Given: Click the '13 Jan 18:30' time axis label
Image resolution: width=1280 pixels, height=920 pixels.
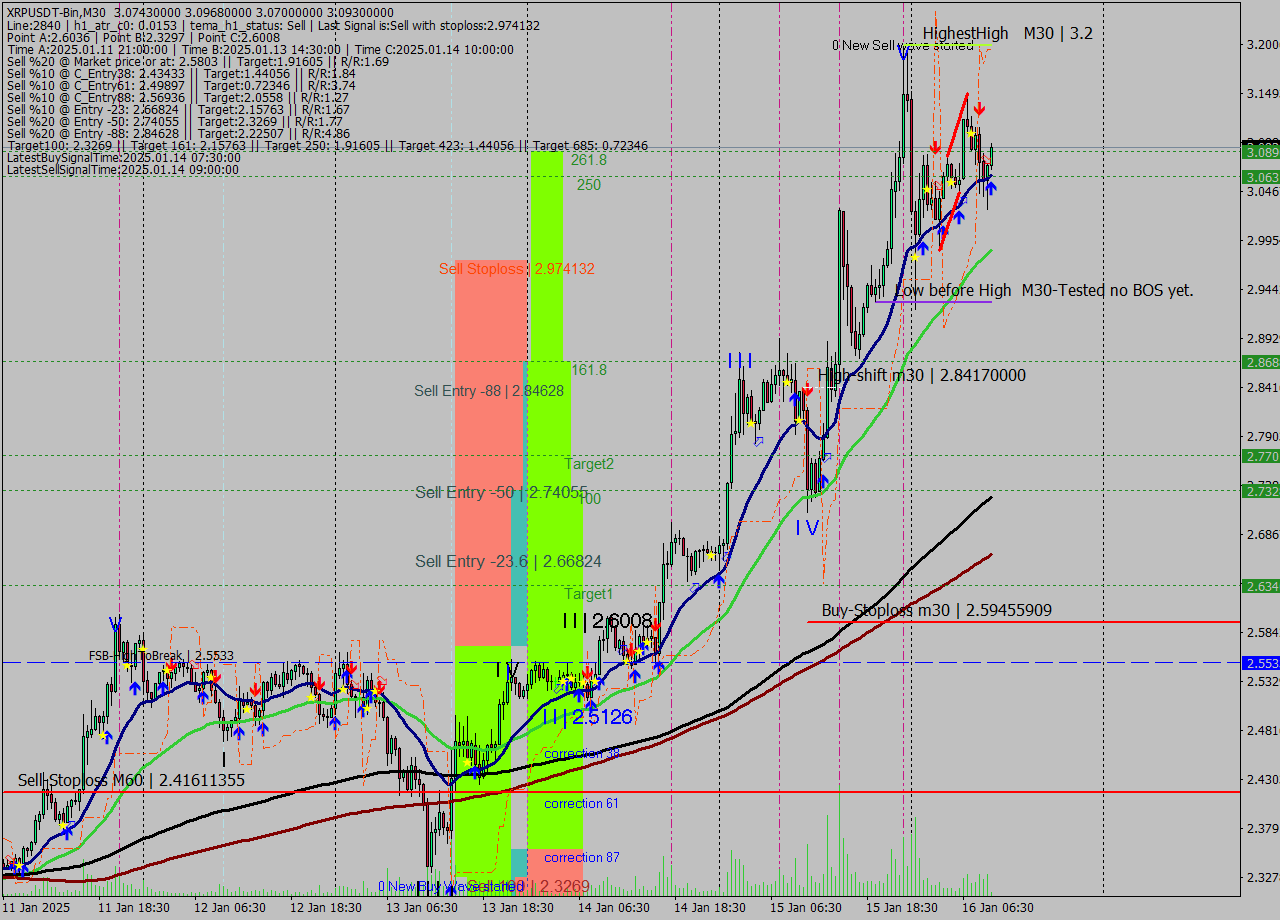Looking at the screenshot, I should click(x=518, y=907).
